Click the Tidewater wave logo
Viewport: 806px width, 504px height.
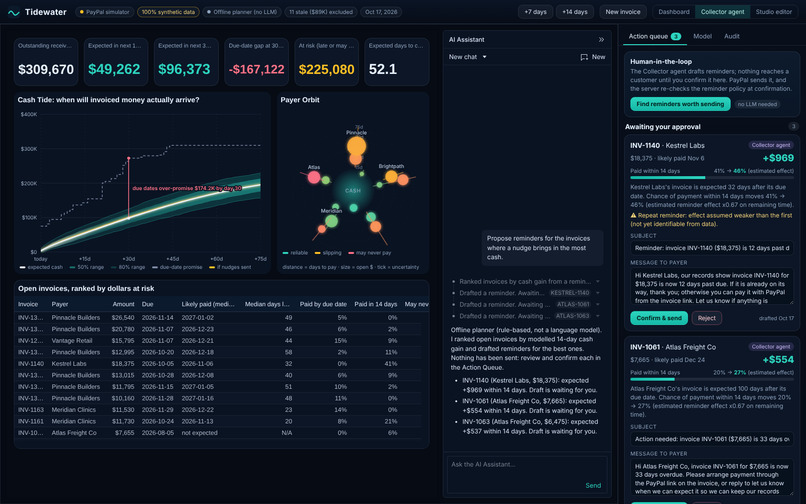pos(14,12)
